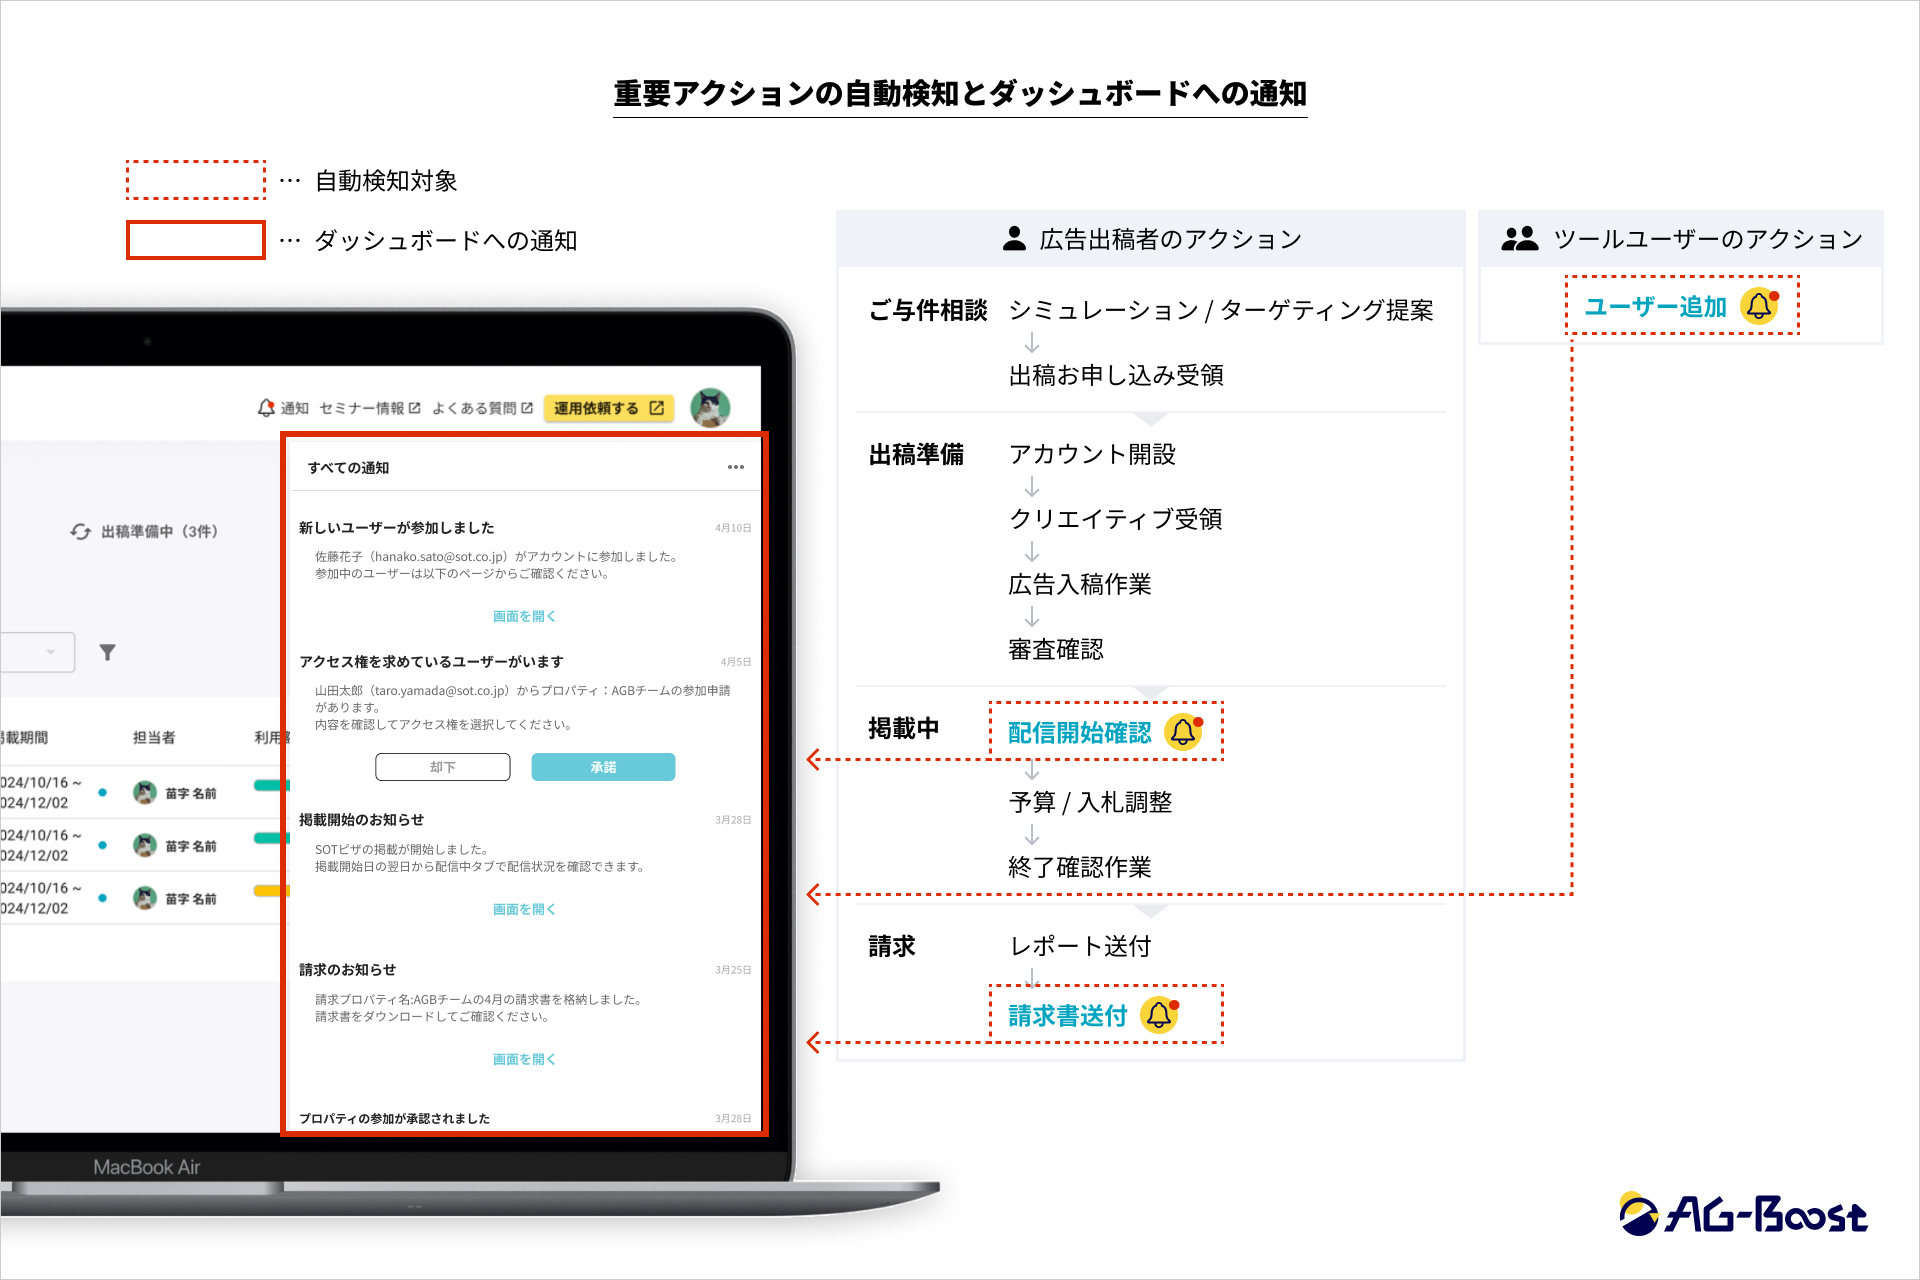Click the refresh icon beside 出稿準備中 (3件)
This screenshot has height=1280, width=1920.
pyautogui.click(x=80, y=531)
